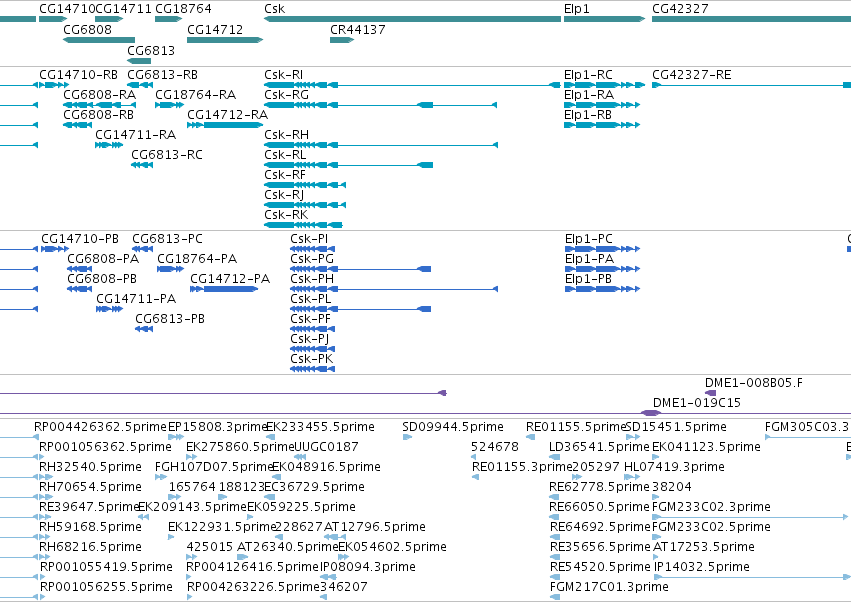The width and height of the screenshot is (851, 602).
Task: Click clone DME1-008B05.F
Action: 710,393
